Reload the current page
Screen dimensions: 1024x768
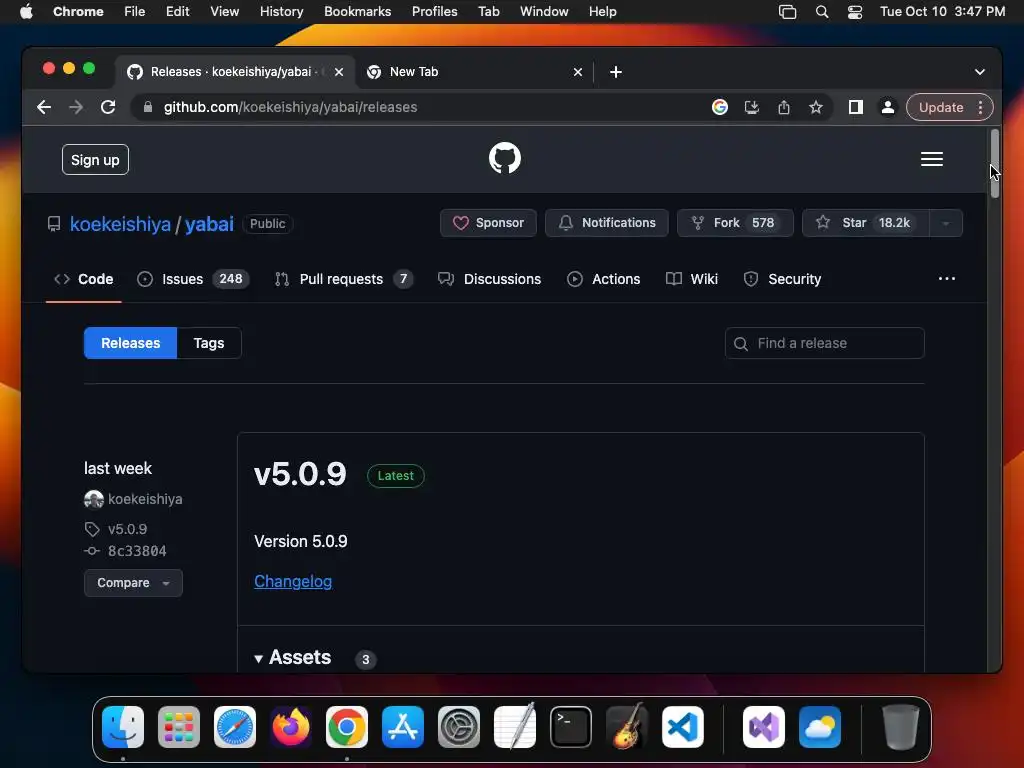point(108,107)
